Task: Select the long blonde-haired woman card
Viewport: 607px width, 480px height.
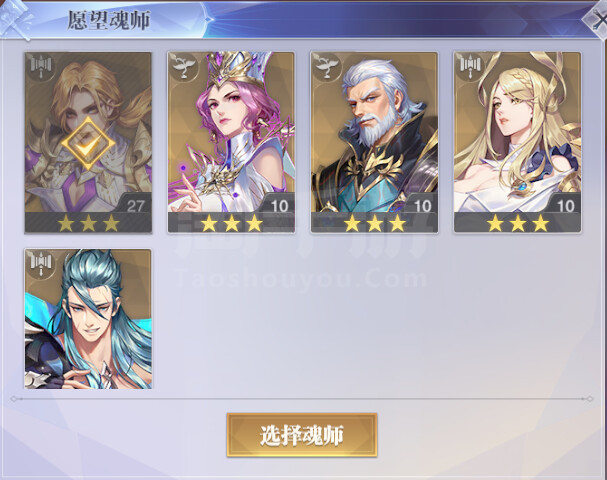Action: click(518, 142)
